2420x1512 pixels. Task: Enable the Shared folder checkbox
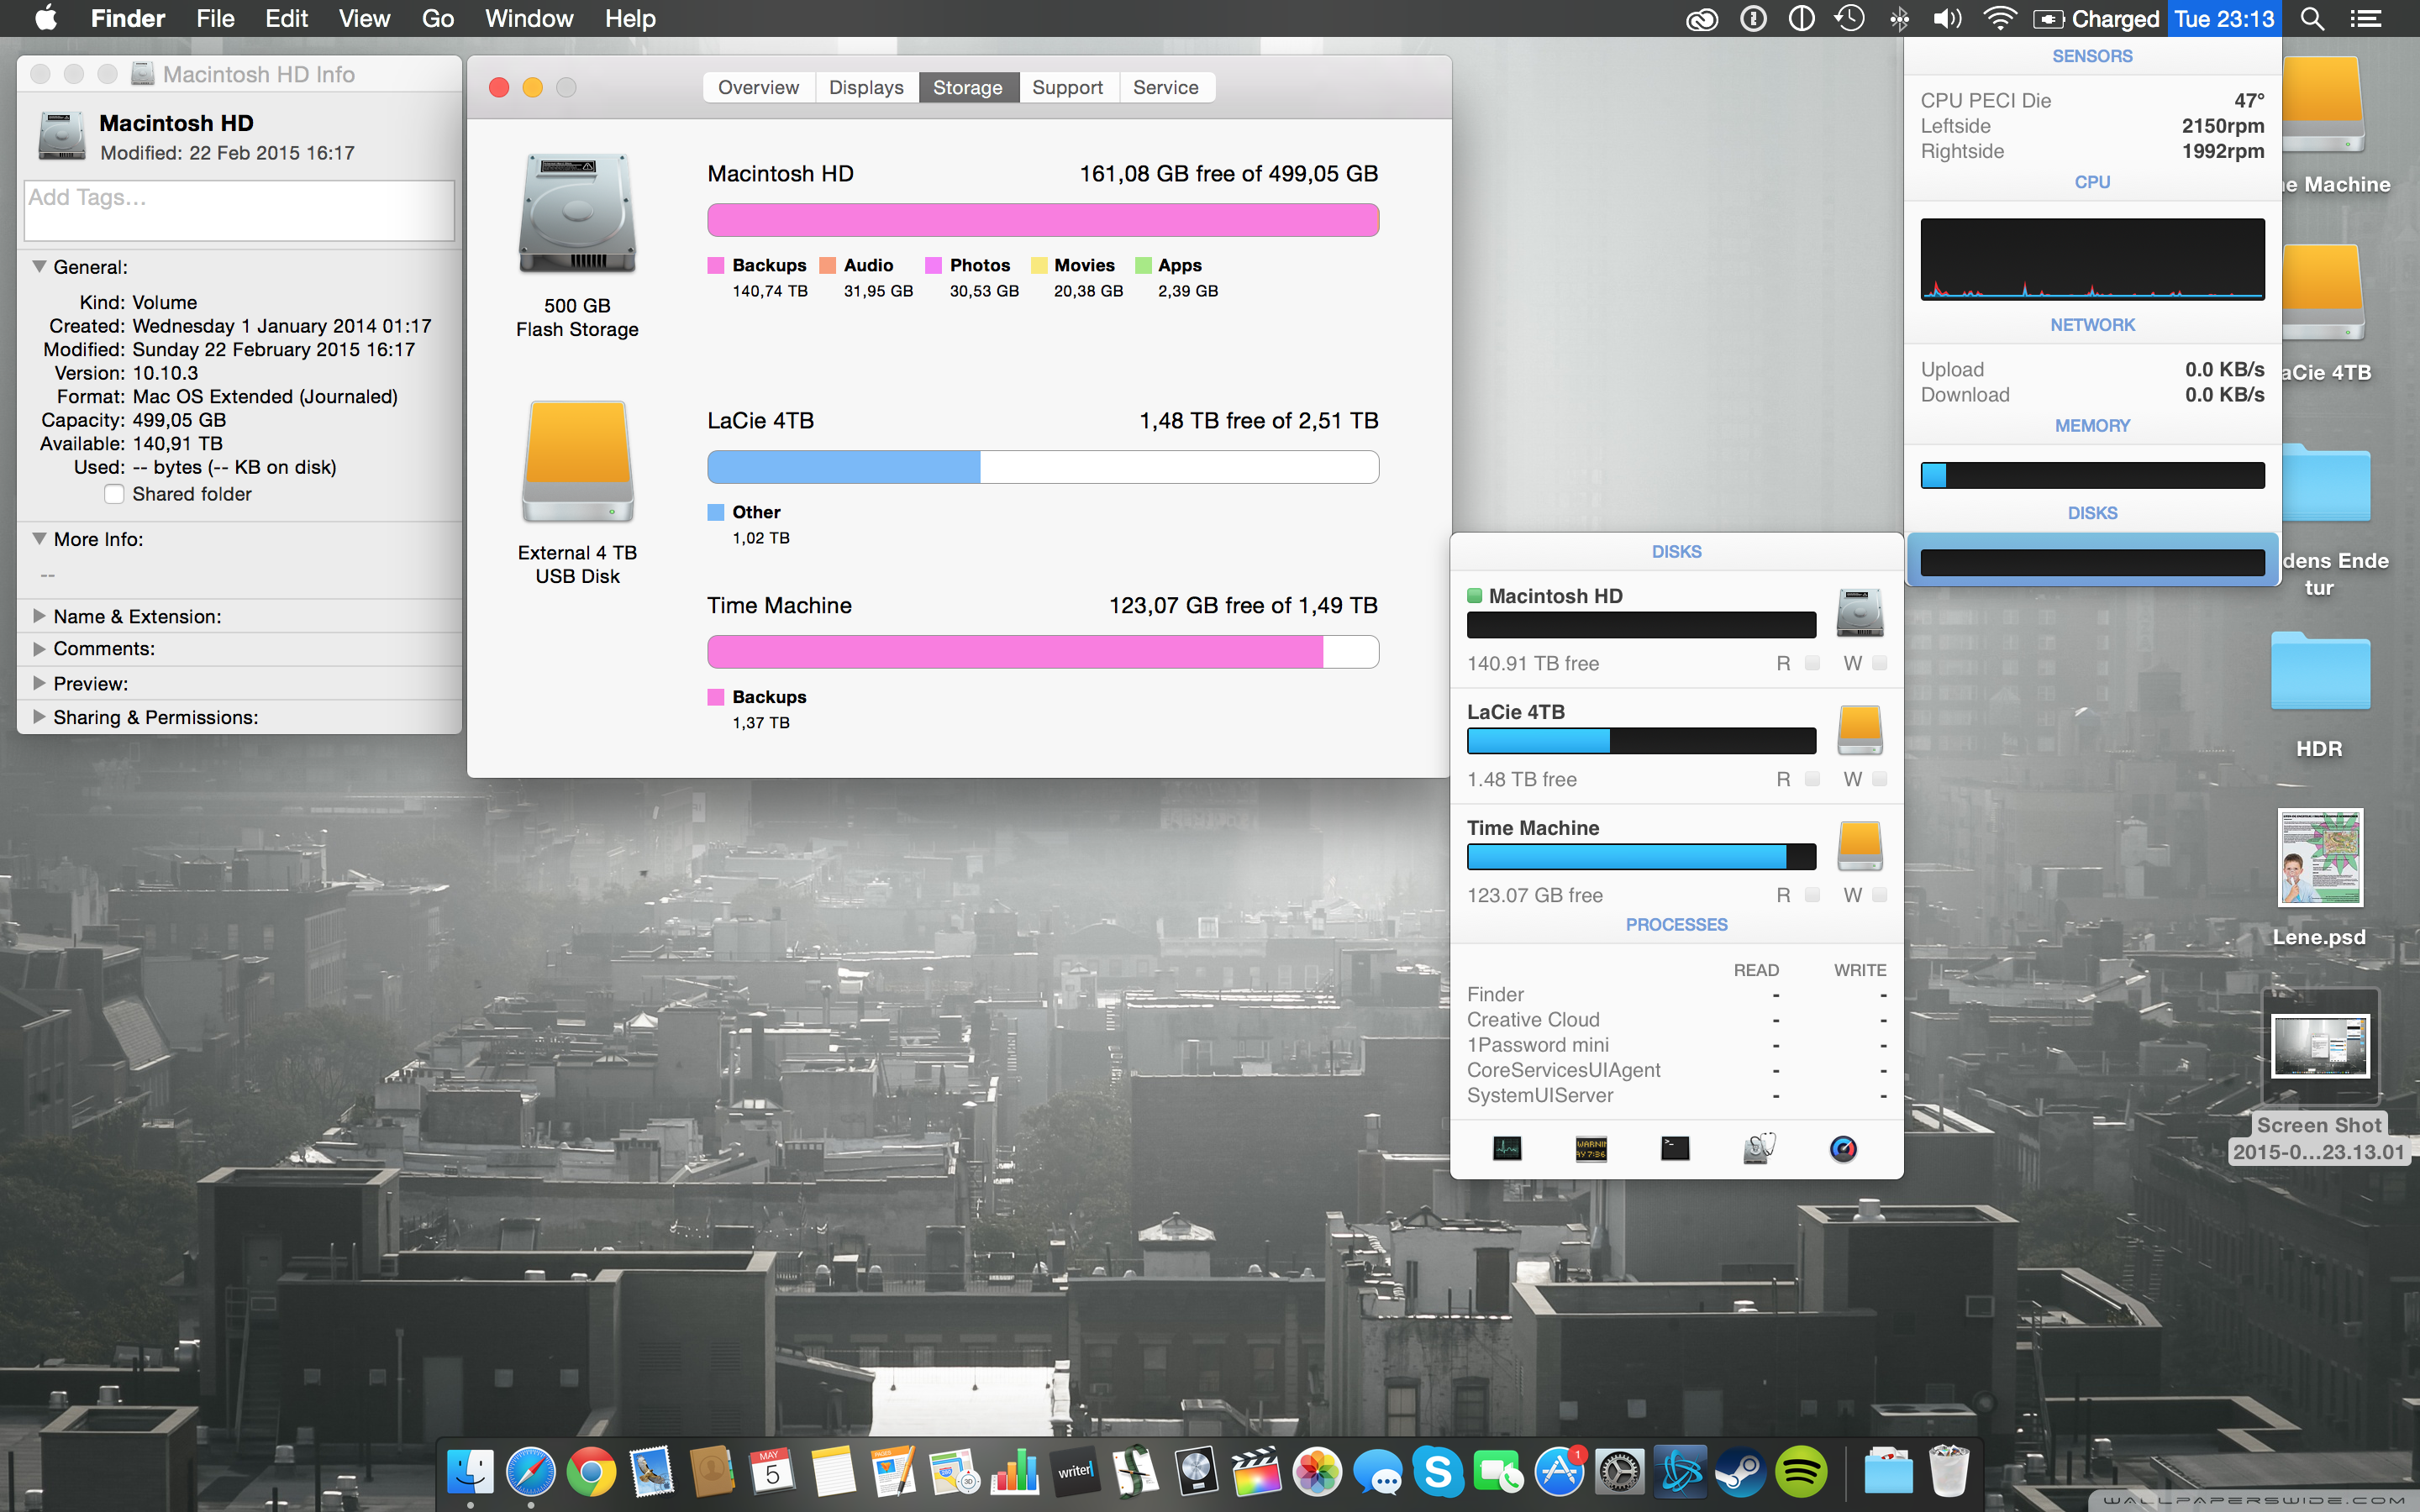[x=115, y=494]
